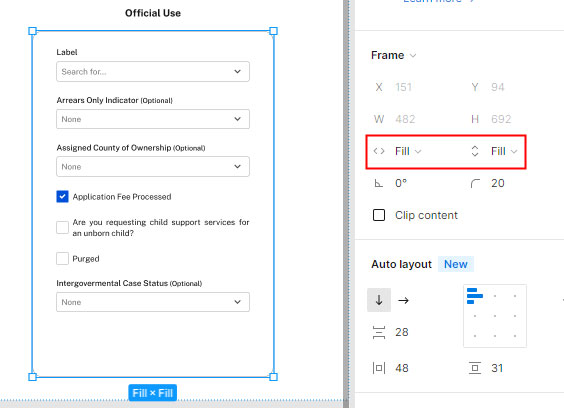Expand the Frame type dropdown
Viewport: 564px width, 408px height.
[394, 55]
